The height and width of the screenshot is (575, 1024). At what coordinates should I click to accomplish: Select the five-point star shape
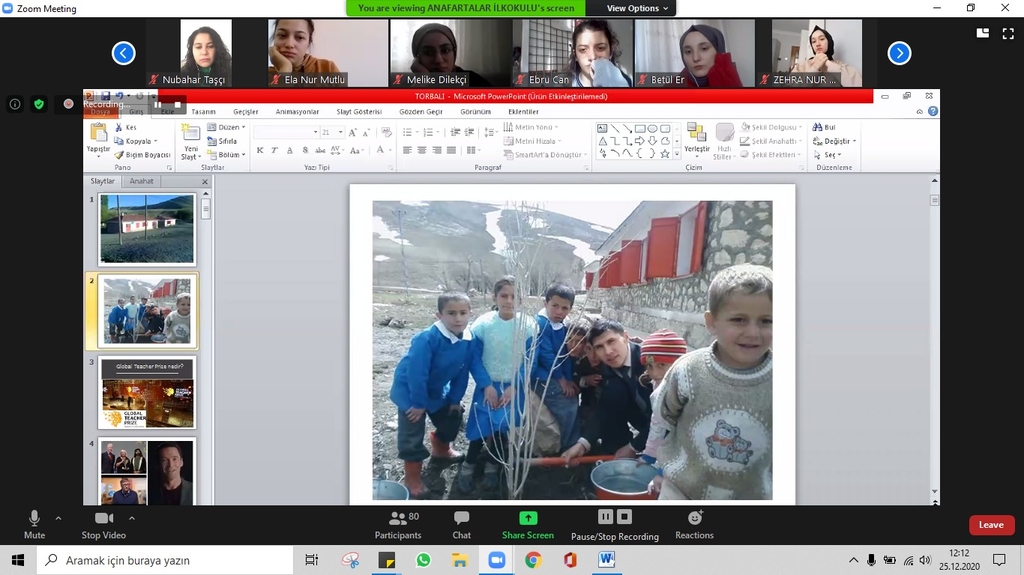coord(665,154)
